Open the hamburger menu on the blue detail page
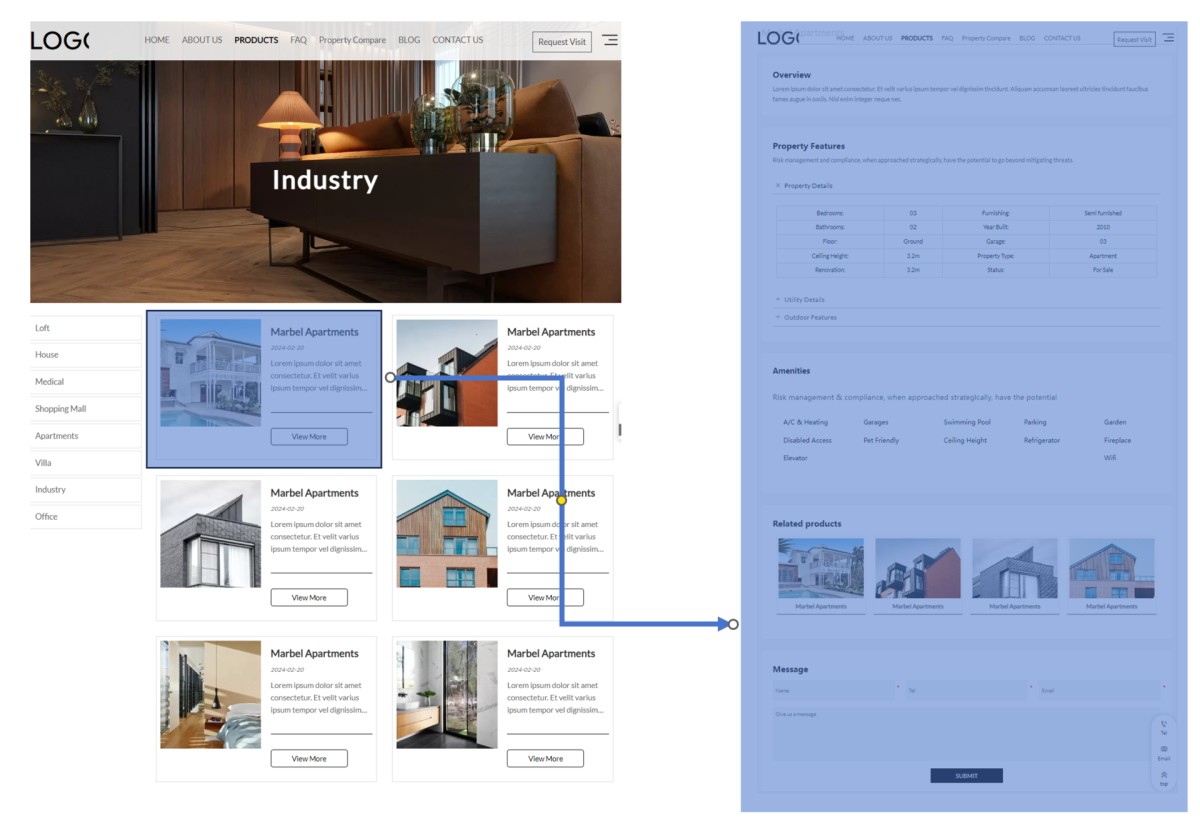The image size is (1200, 825). (1168, 38)
